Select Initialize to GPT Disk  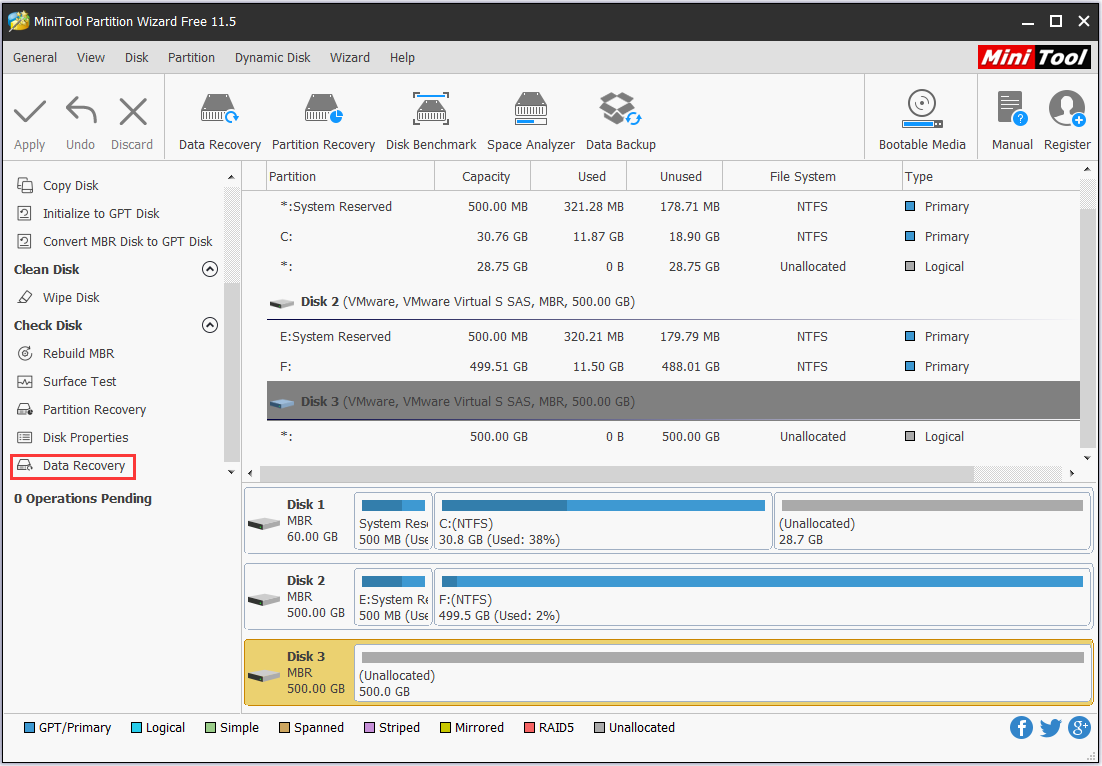88,214
